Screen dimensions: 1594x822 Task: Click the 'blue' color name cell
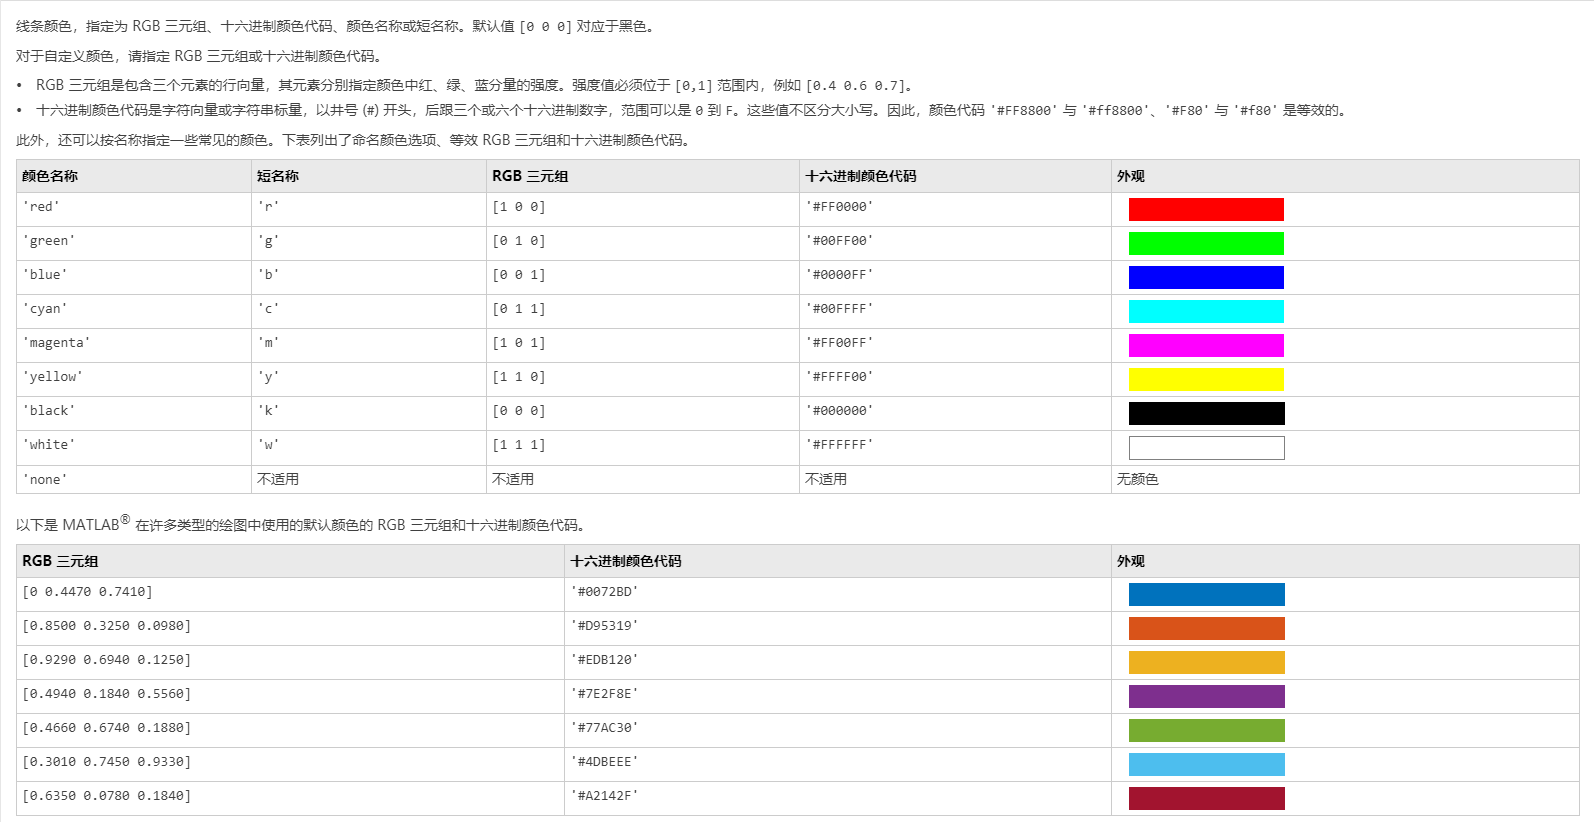click(133, 278)
